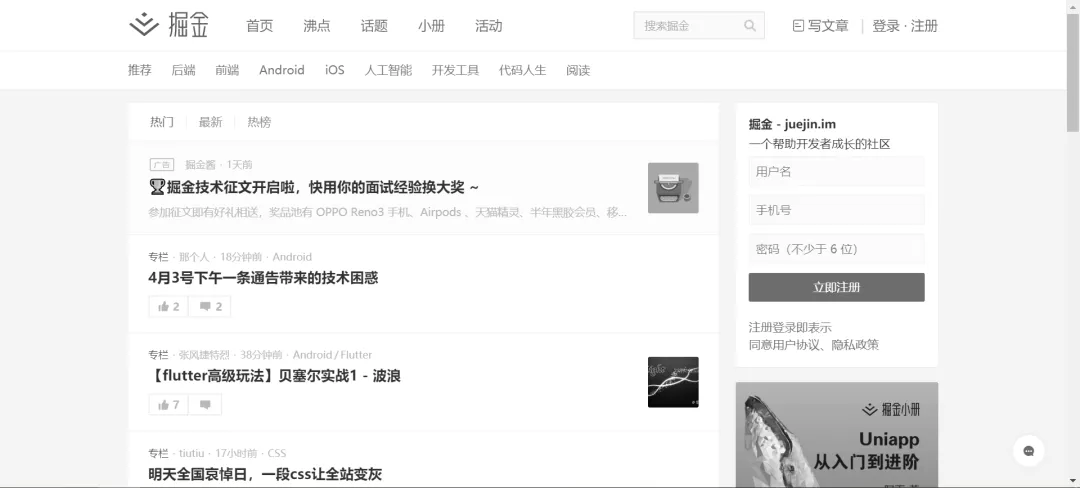The height and width of the screenshot is (488, 1080).
Task: Click author 那个人
Action: click(x=194, y=257)
